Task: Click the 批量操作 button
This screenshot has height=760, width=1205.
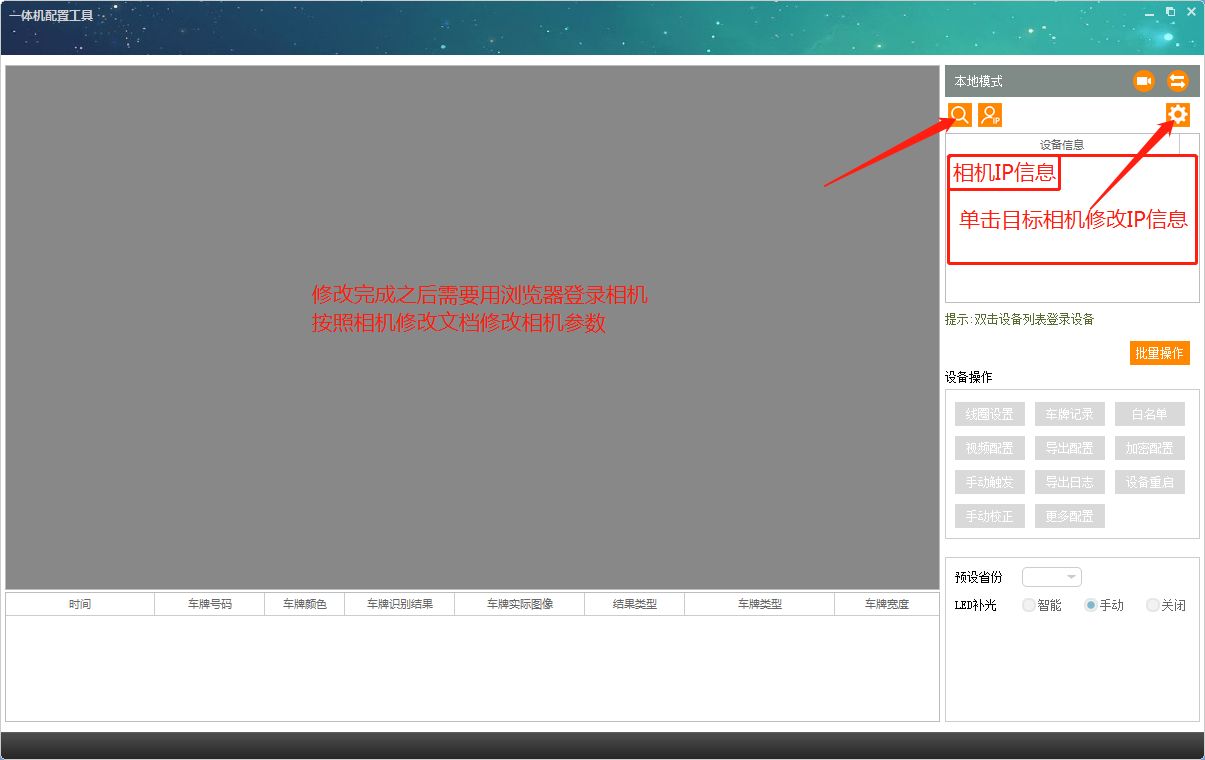Action: click(1160, 353)
